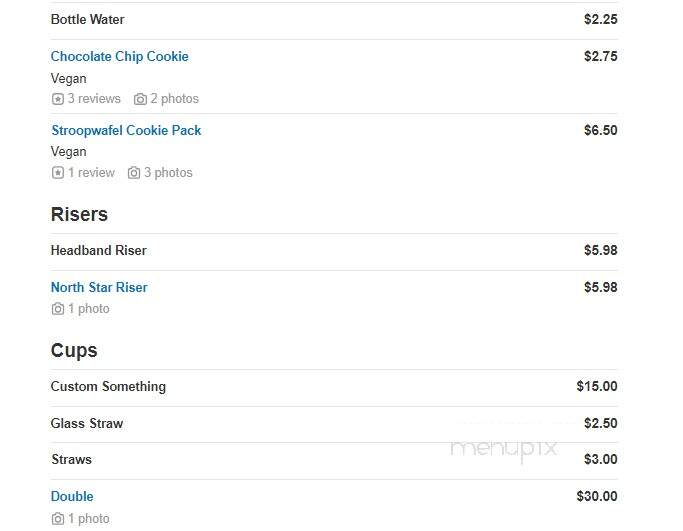Open the Chocolate Chip Cookie link
Screen dimensions: 683x531
(119, 56)
